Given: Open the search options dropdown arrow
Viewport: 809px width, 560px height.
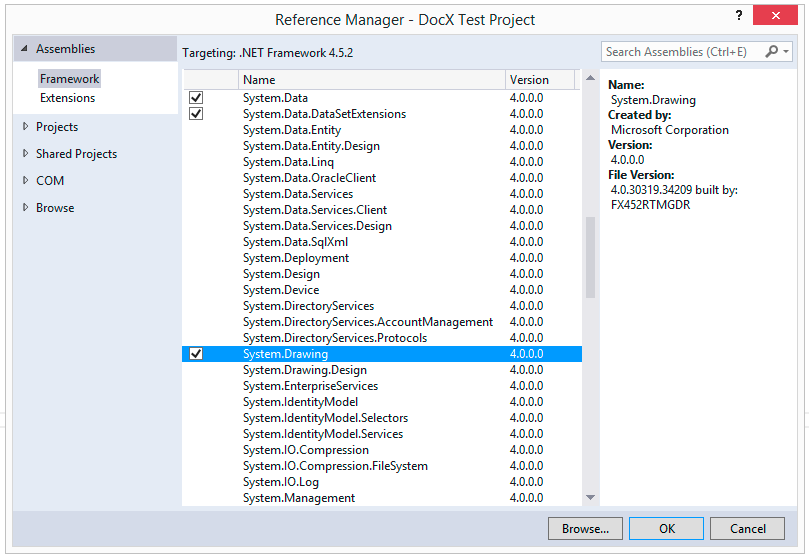Looking at the screenshot, I should pyautogui.click(x=786, y=52).
